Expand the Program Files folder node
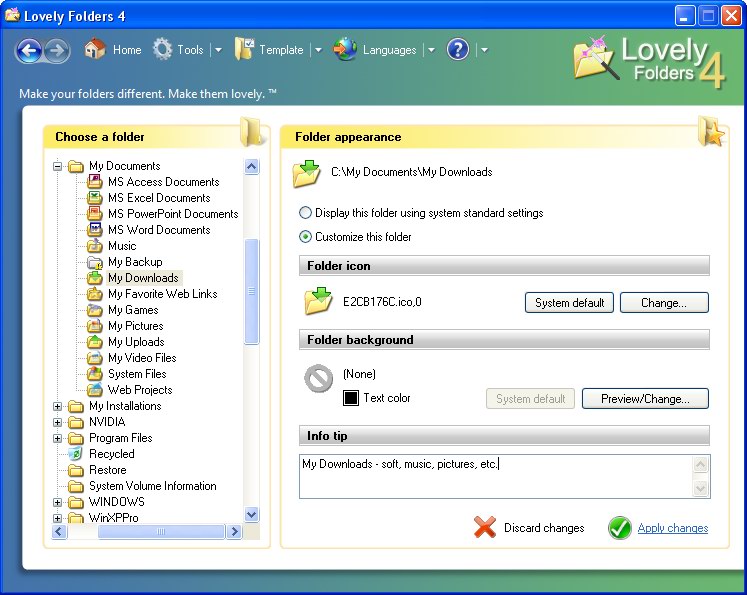 click(58, 438)
